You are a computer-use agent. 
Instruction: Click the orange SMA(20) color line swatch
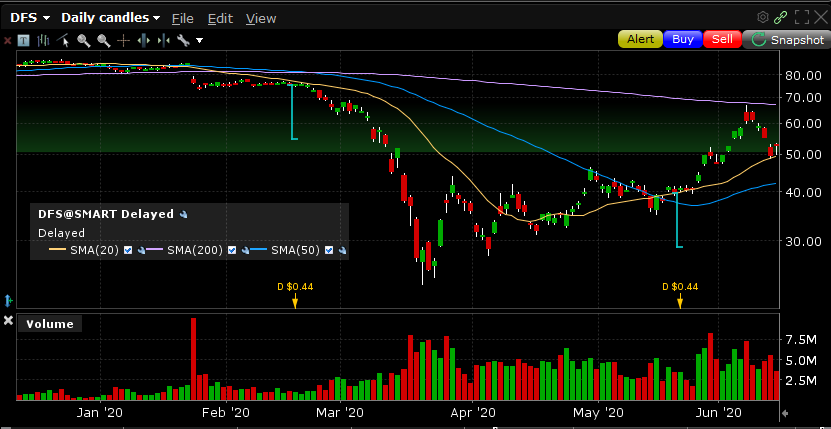coord(57,250)
